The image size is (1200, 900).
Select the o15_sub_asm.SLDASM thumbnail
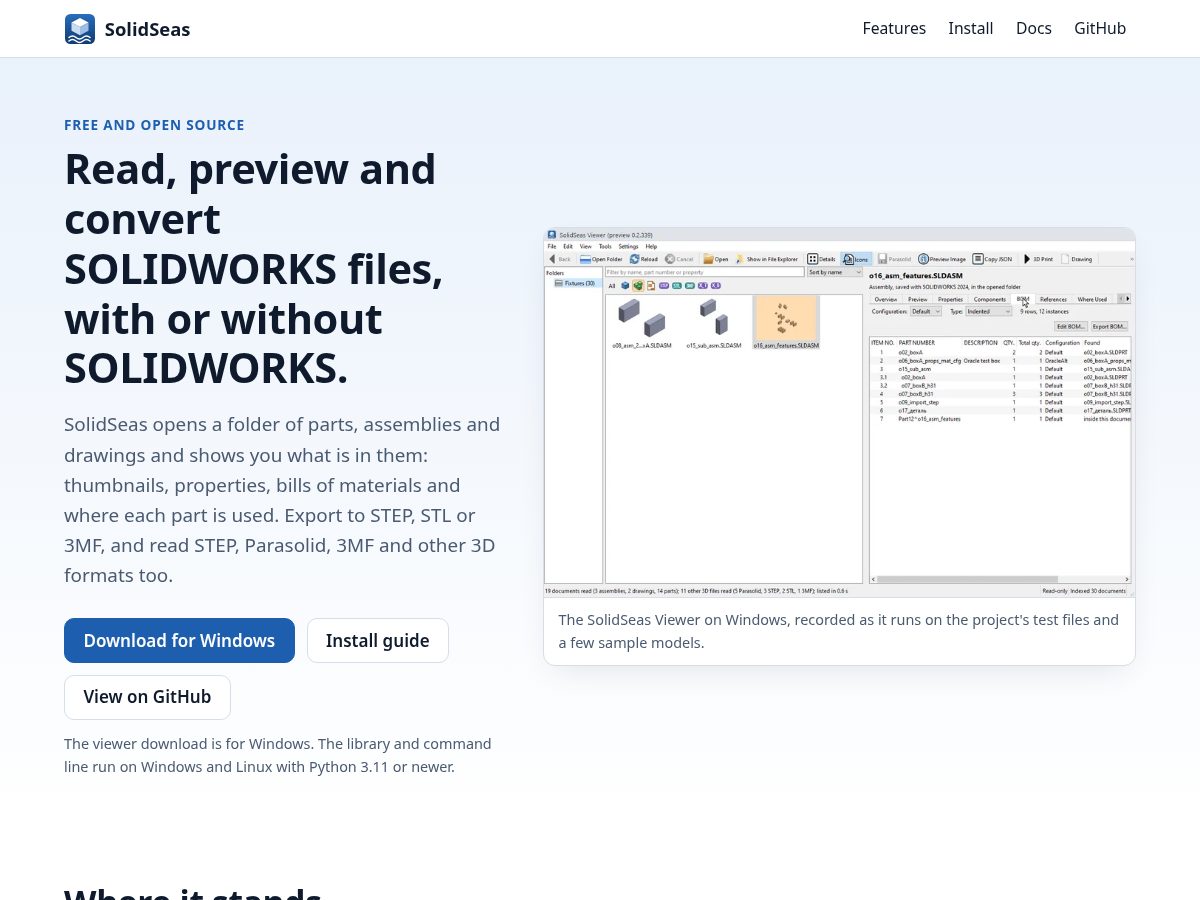tap(714, 324)
